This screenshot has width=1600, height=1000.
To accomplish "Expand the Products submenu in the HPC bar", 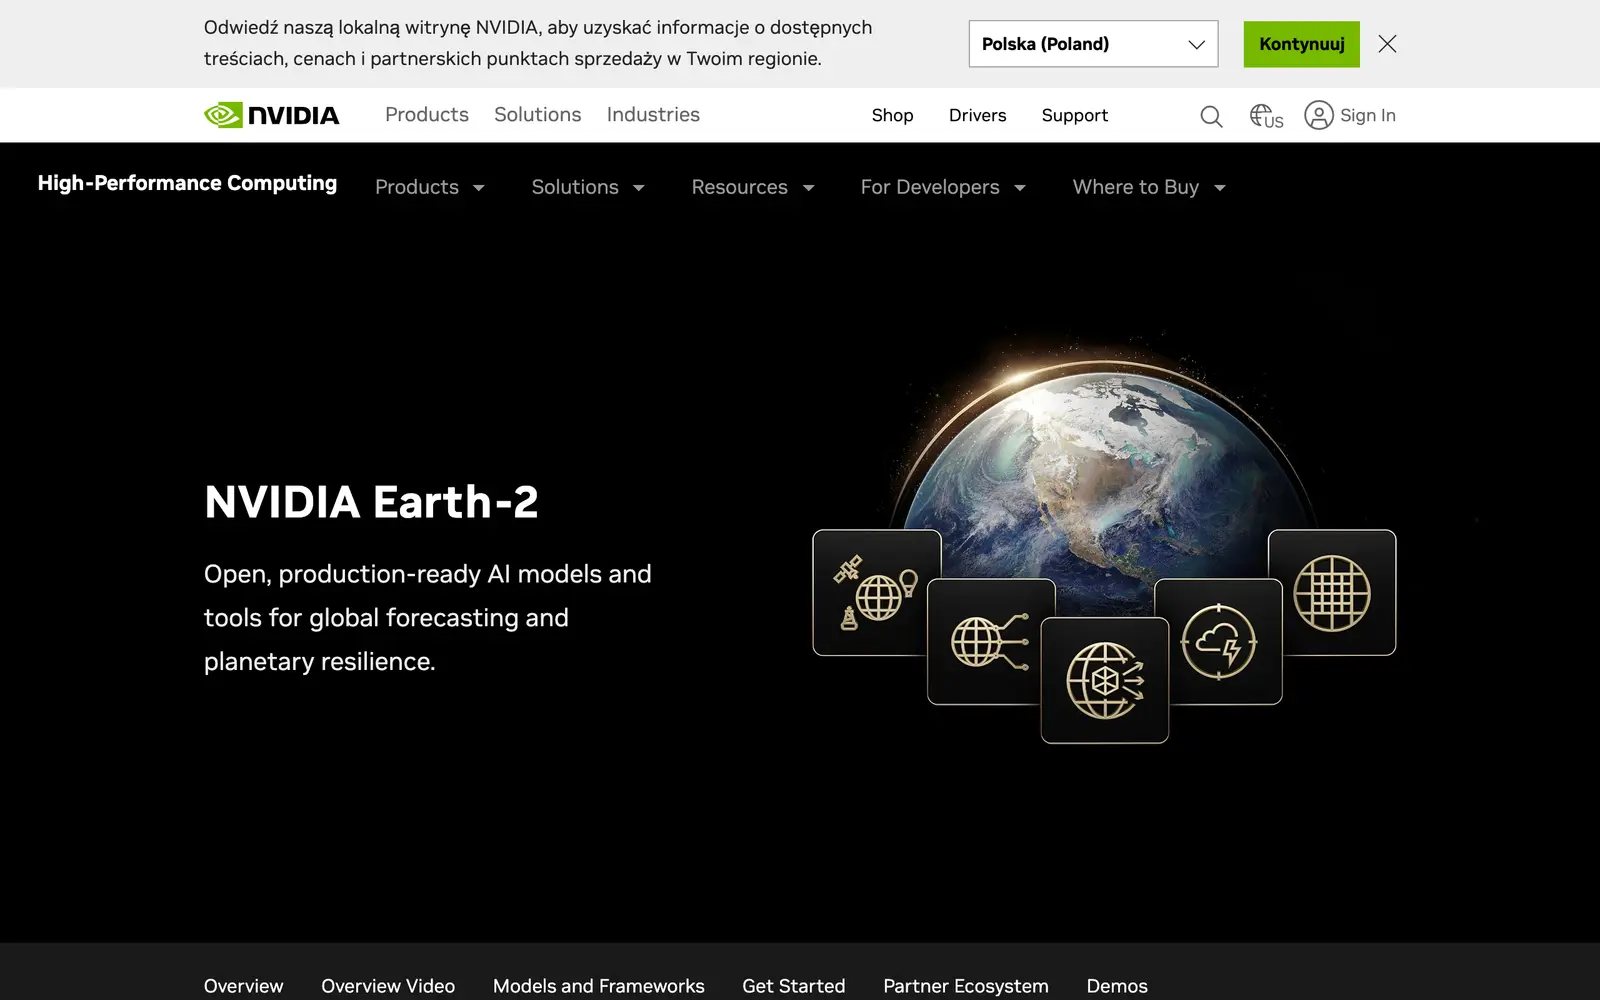I will click(x=430, y=187).
